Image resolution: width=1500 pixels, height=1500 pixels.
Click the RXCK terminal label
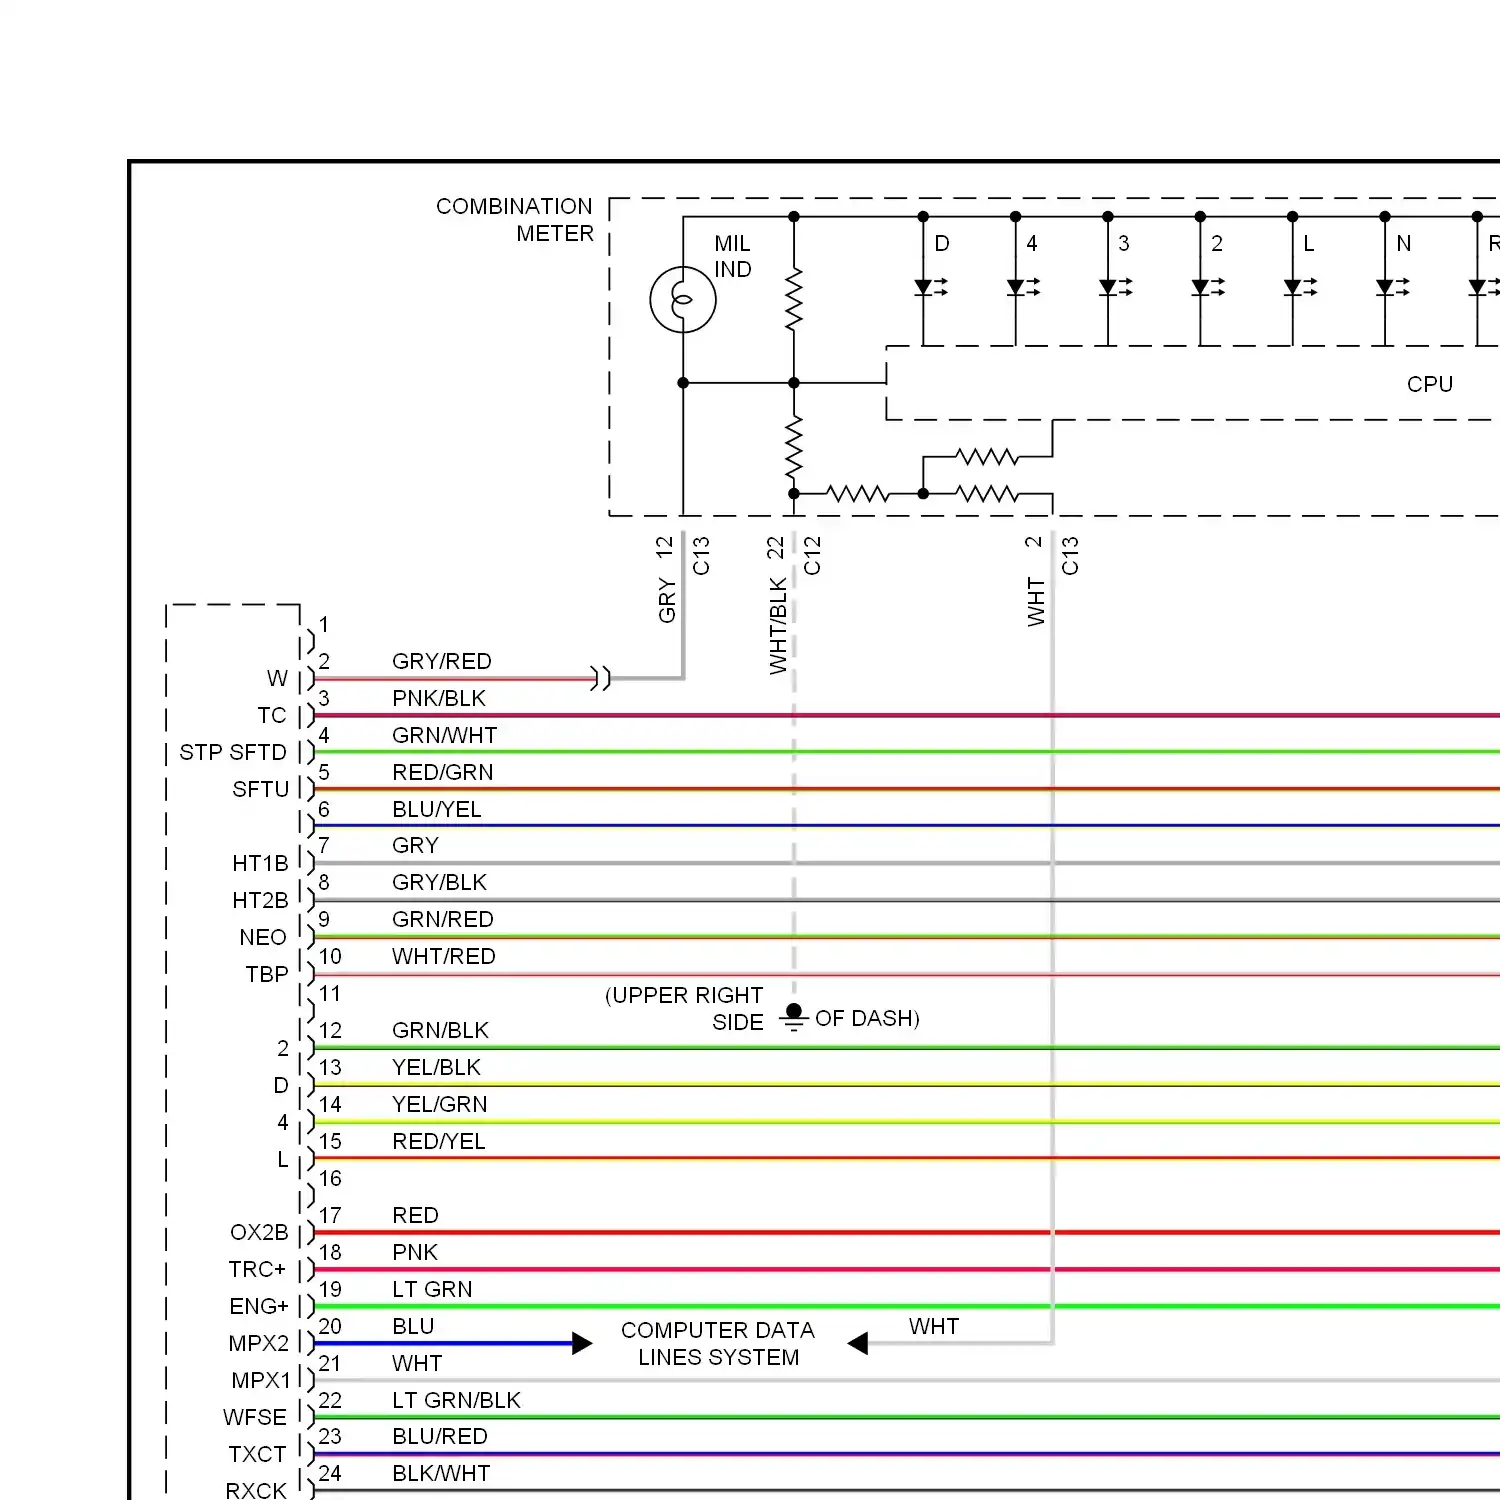[x=256, y=1490]
